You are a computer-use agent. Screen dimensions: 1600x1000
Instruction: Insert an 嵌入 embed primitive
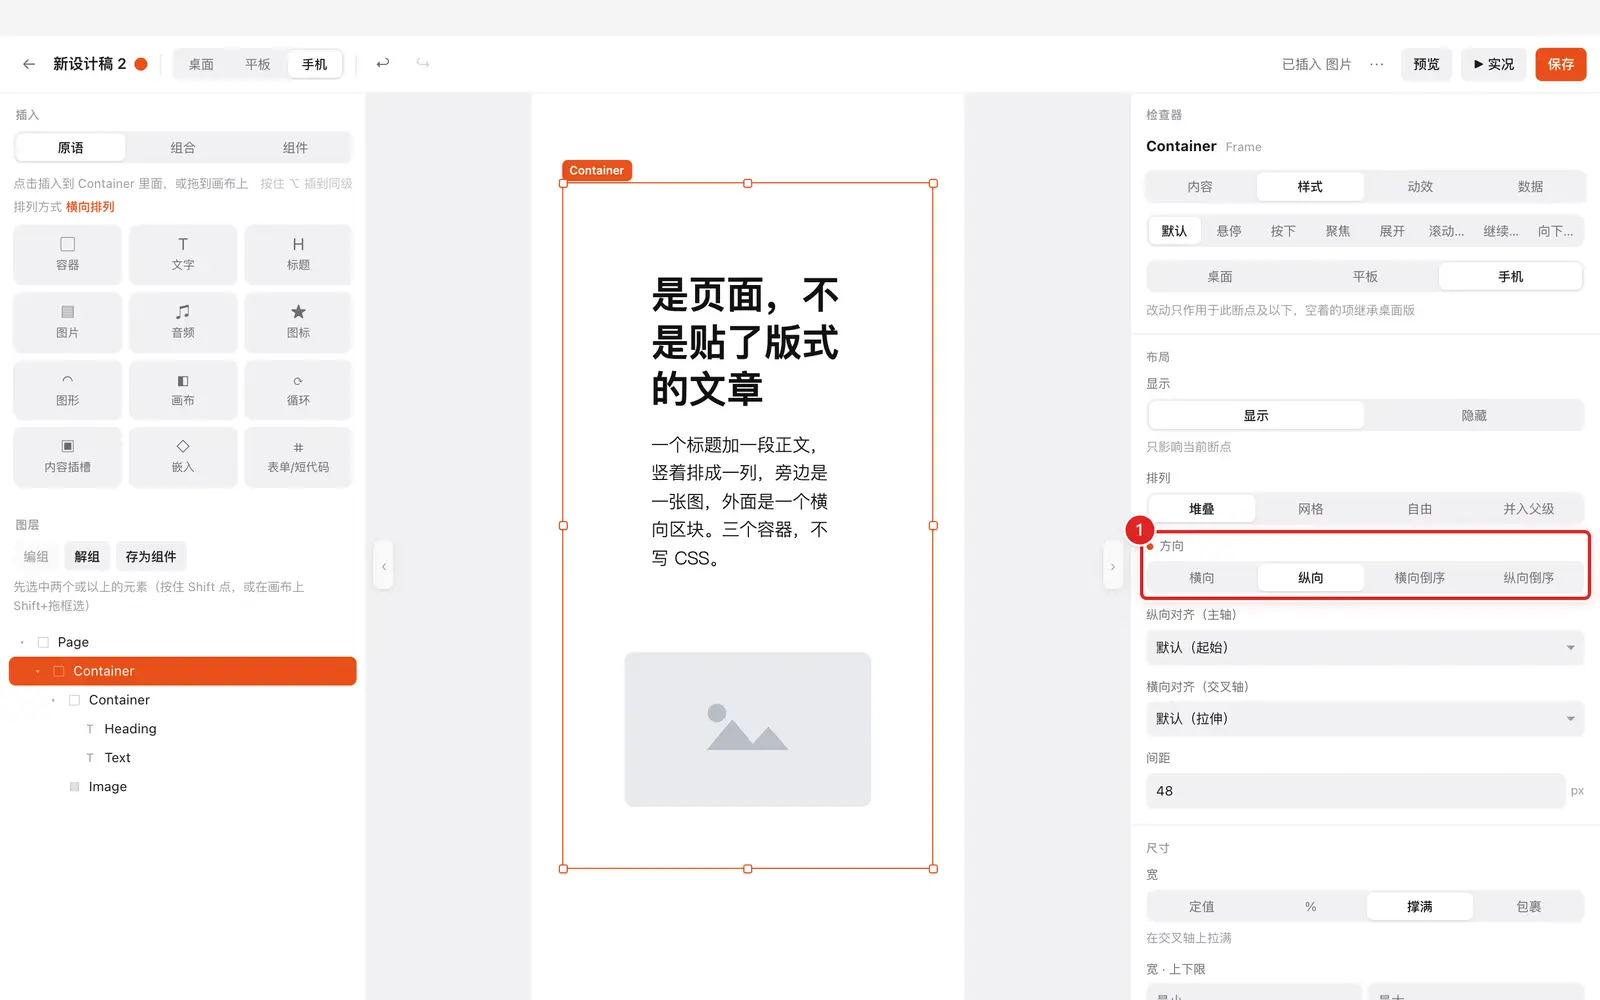tap(183, 457)
